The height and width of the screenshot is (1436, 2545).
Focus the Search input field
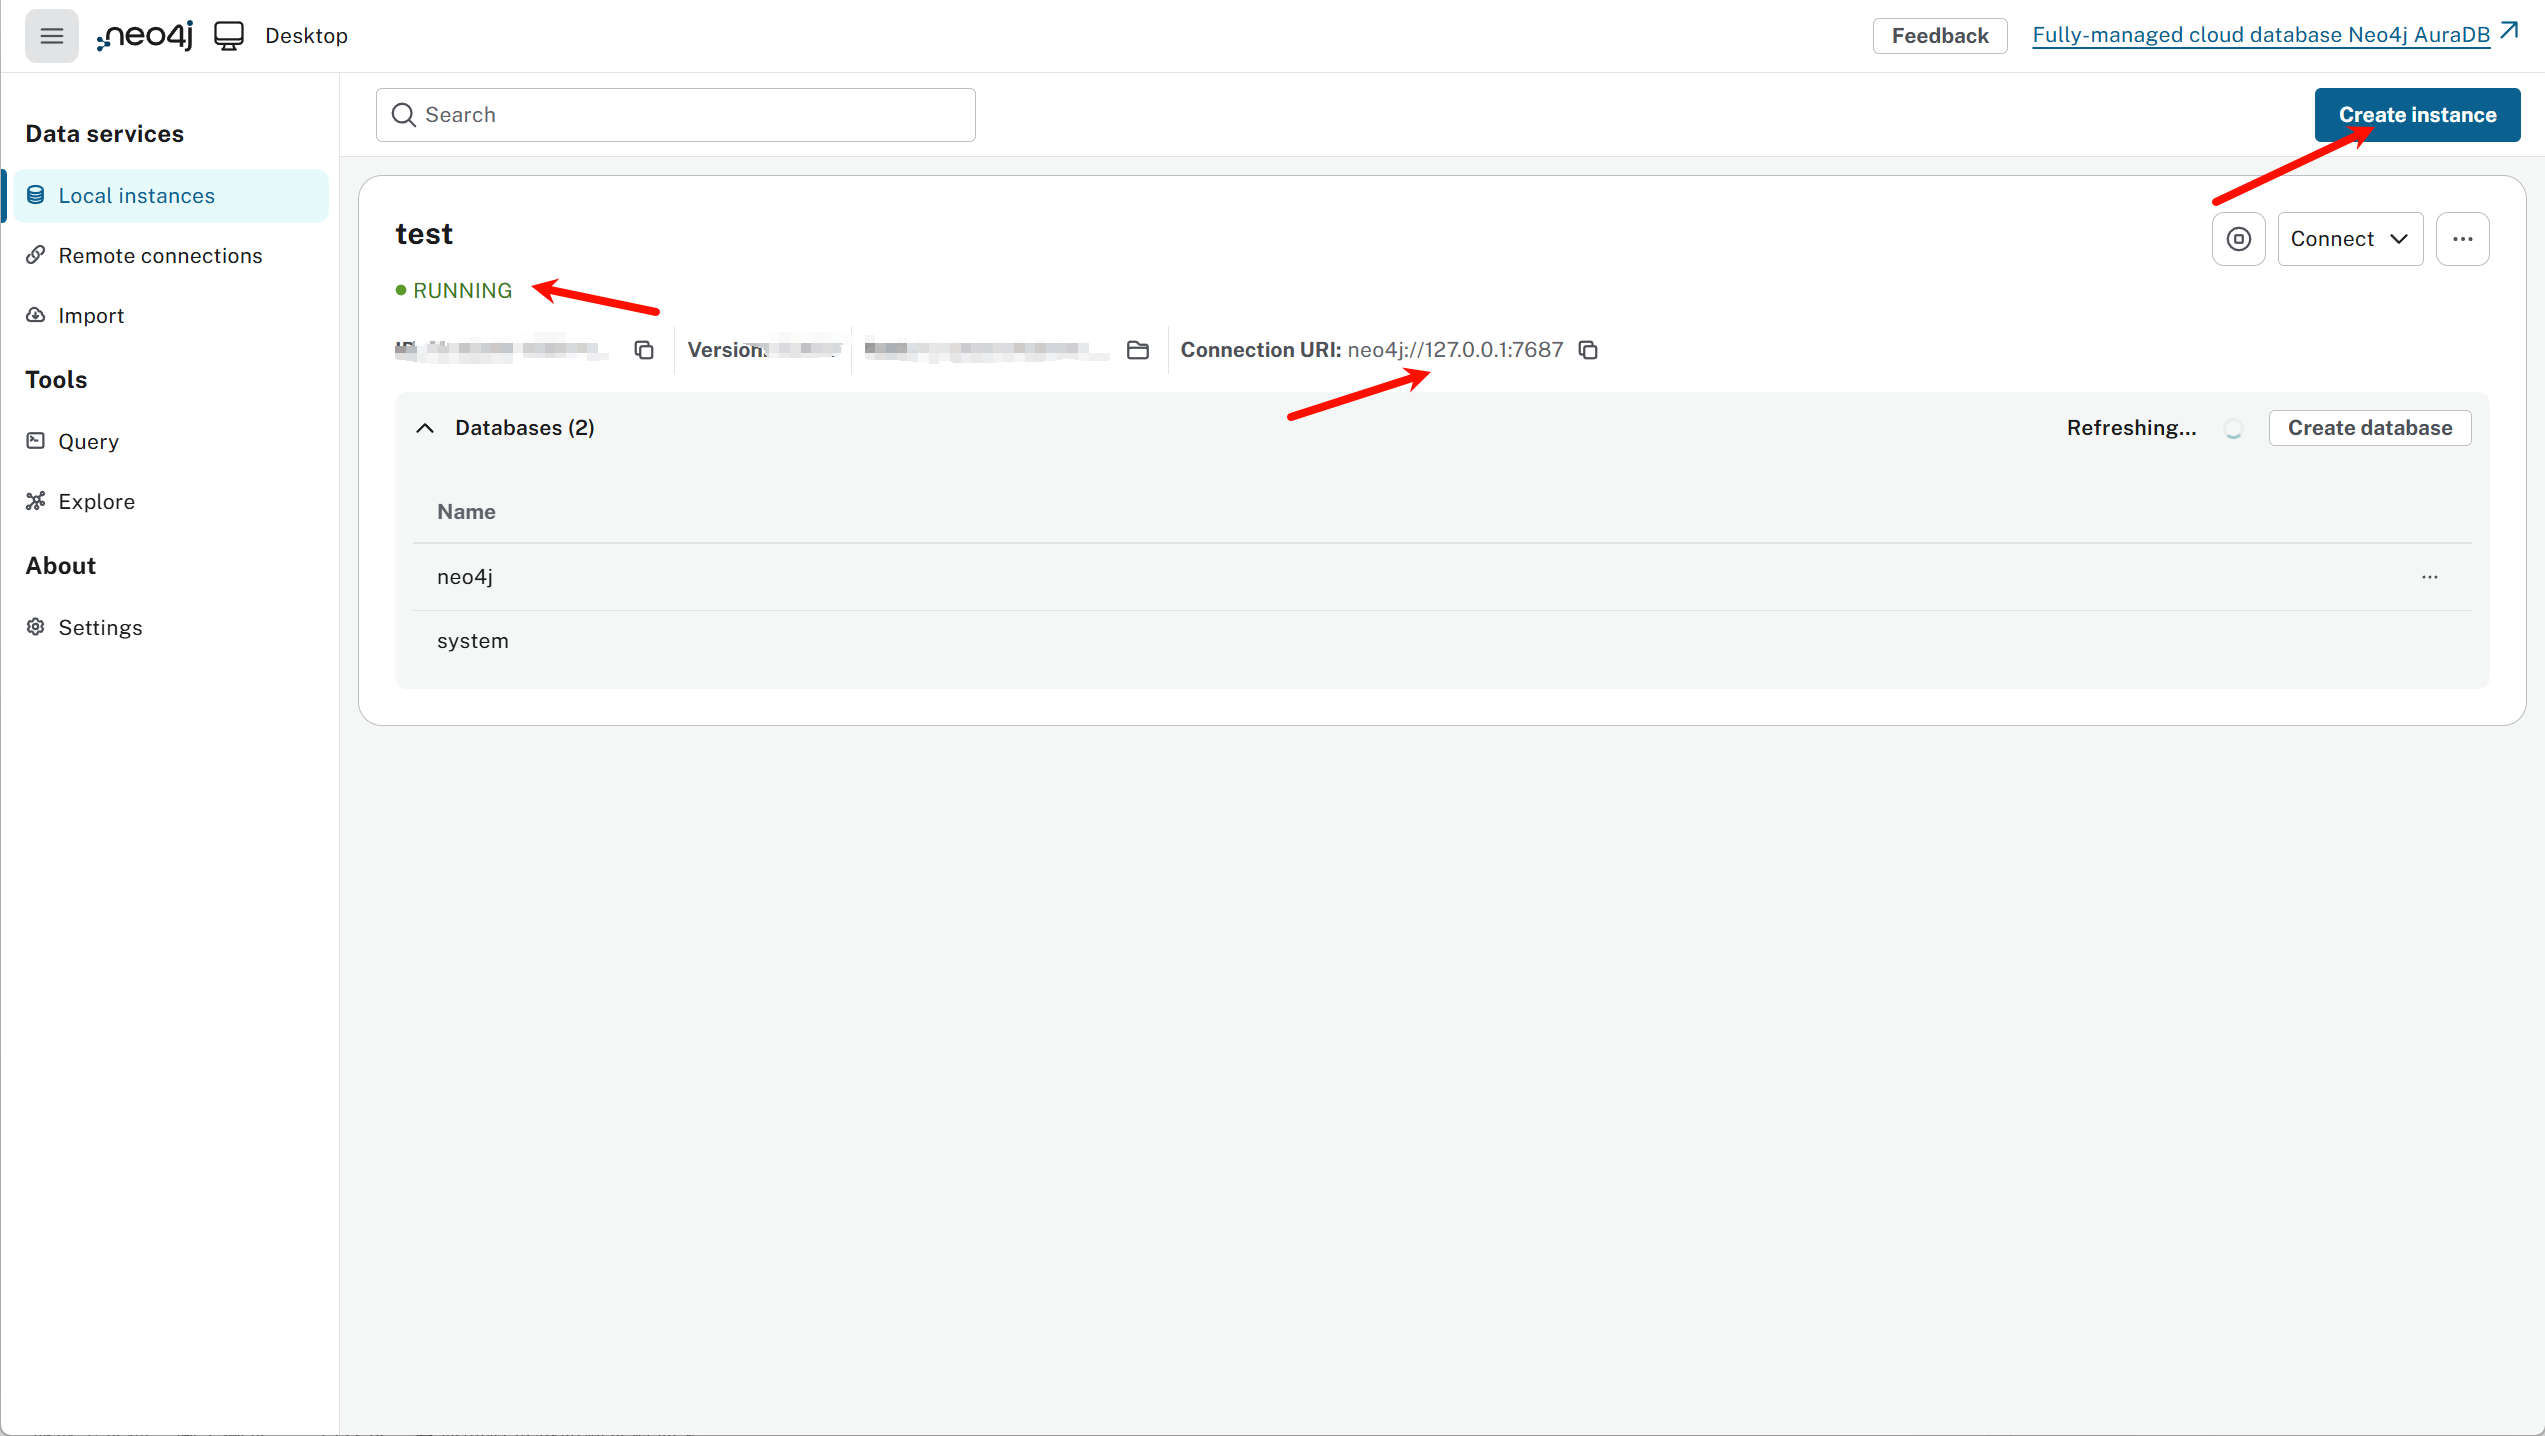click(x=676, y=115)
